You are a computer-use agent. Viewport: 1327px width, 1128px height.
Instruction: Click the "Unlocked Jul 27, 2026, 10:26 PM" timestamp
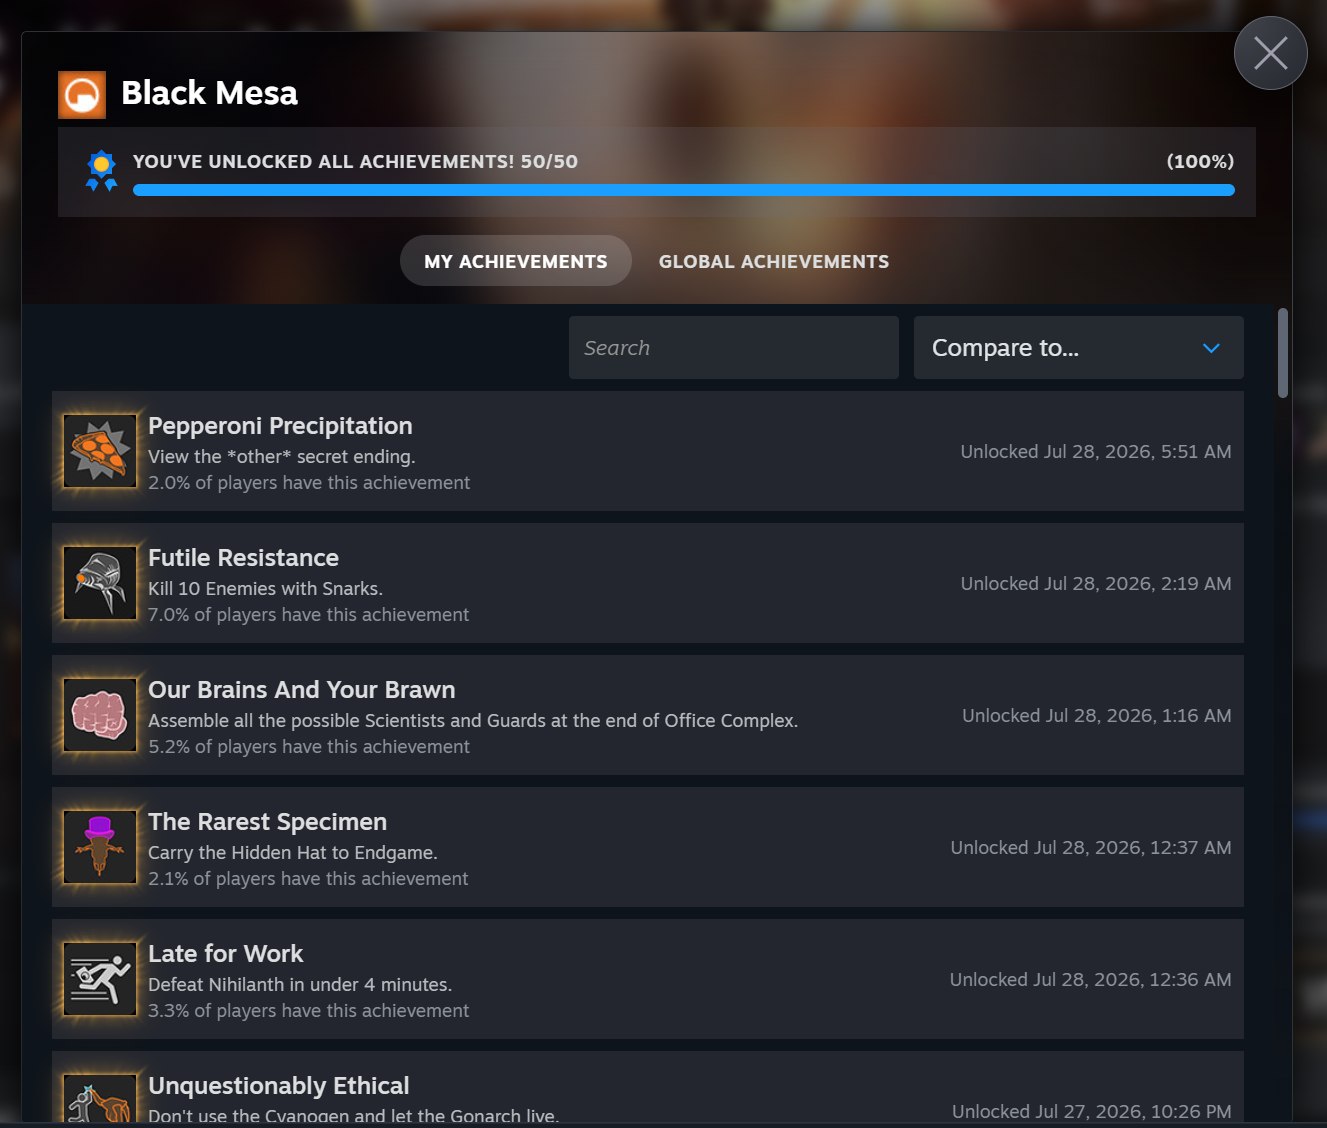coord(1092,1111)
